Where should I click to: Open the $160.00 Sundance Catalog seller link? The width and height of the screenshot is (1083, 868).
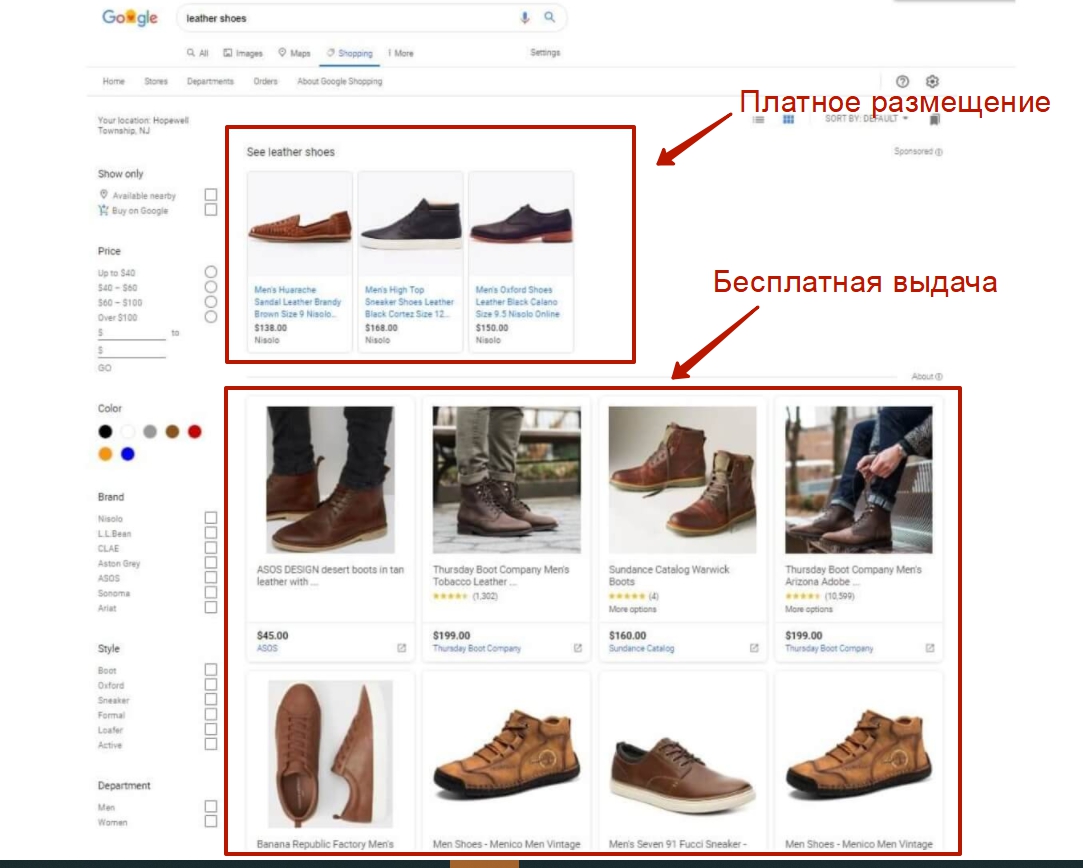tap(642, 648)
